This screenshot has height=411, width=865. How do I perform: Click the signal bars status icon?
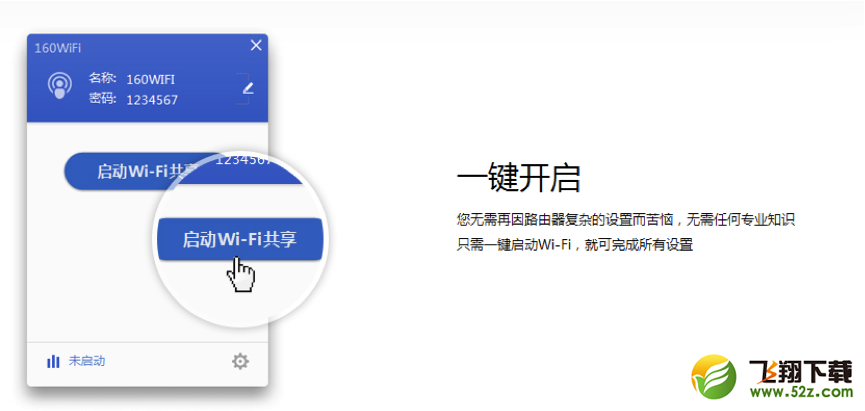coord(53,362)
